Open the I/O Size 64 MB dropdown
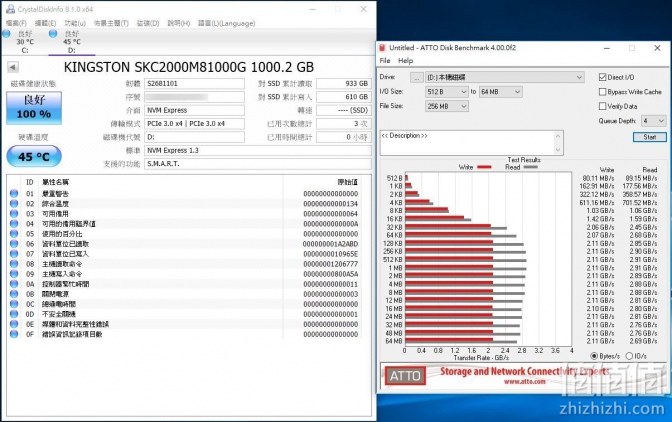The image size is (672, 422). [x=500, y=92]
